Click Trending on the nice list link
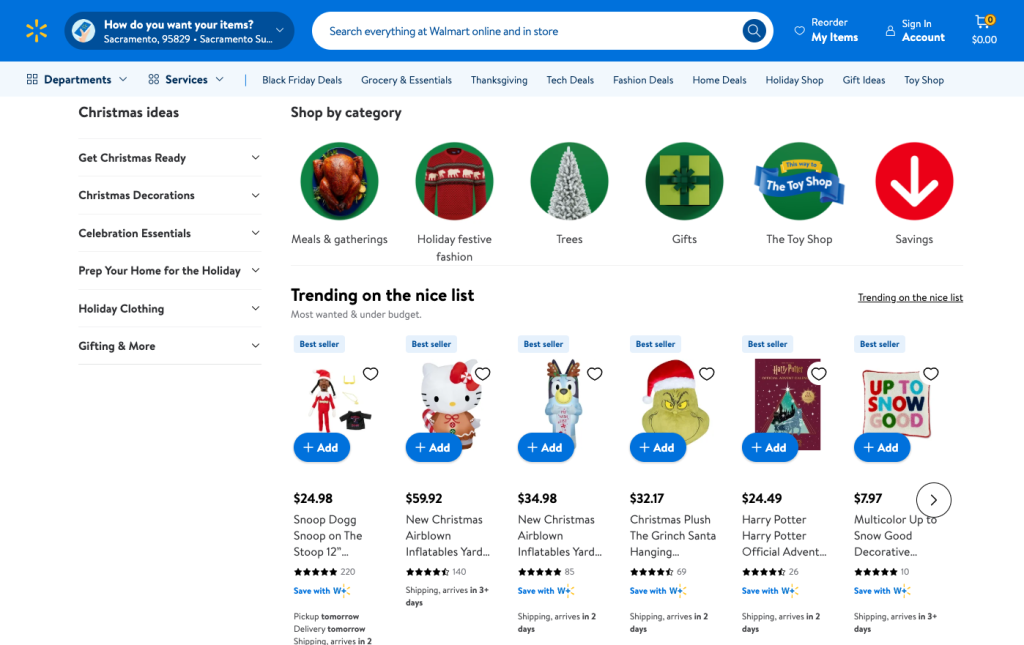Image resolution: width=1024 pixels, height=645 pixels. [x=910, y=297]
